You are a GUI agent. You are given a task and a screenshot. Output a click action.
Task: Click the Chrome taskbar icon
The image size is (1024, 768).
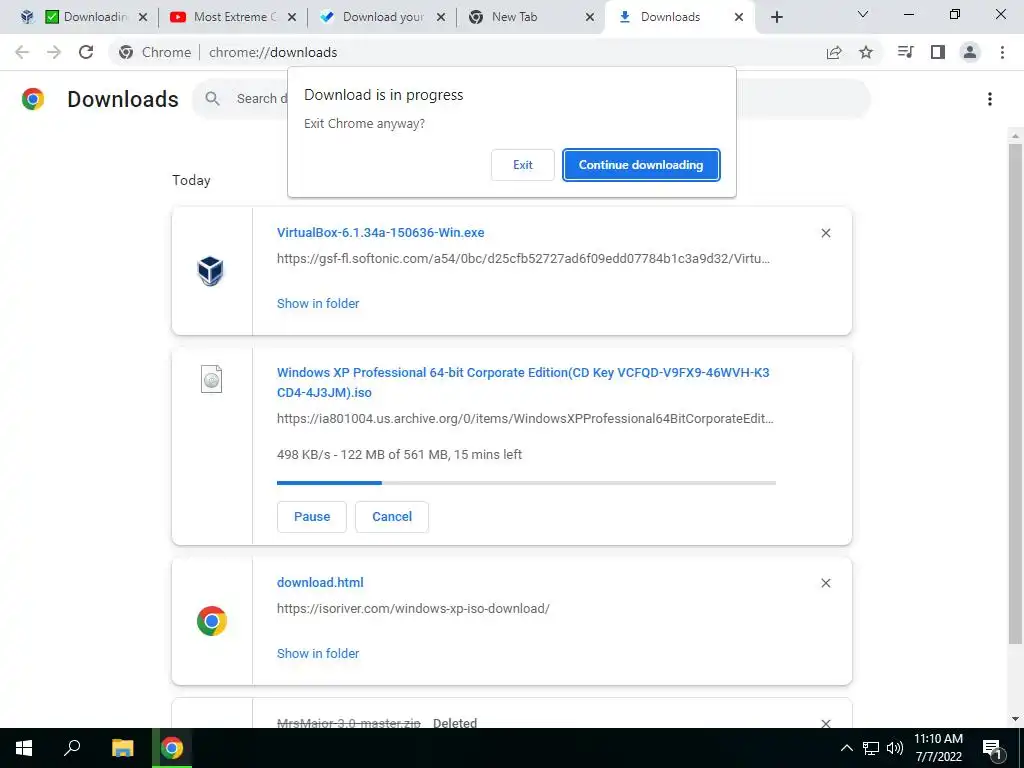coord(172,748)
